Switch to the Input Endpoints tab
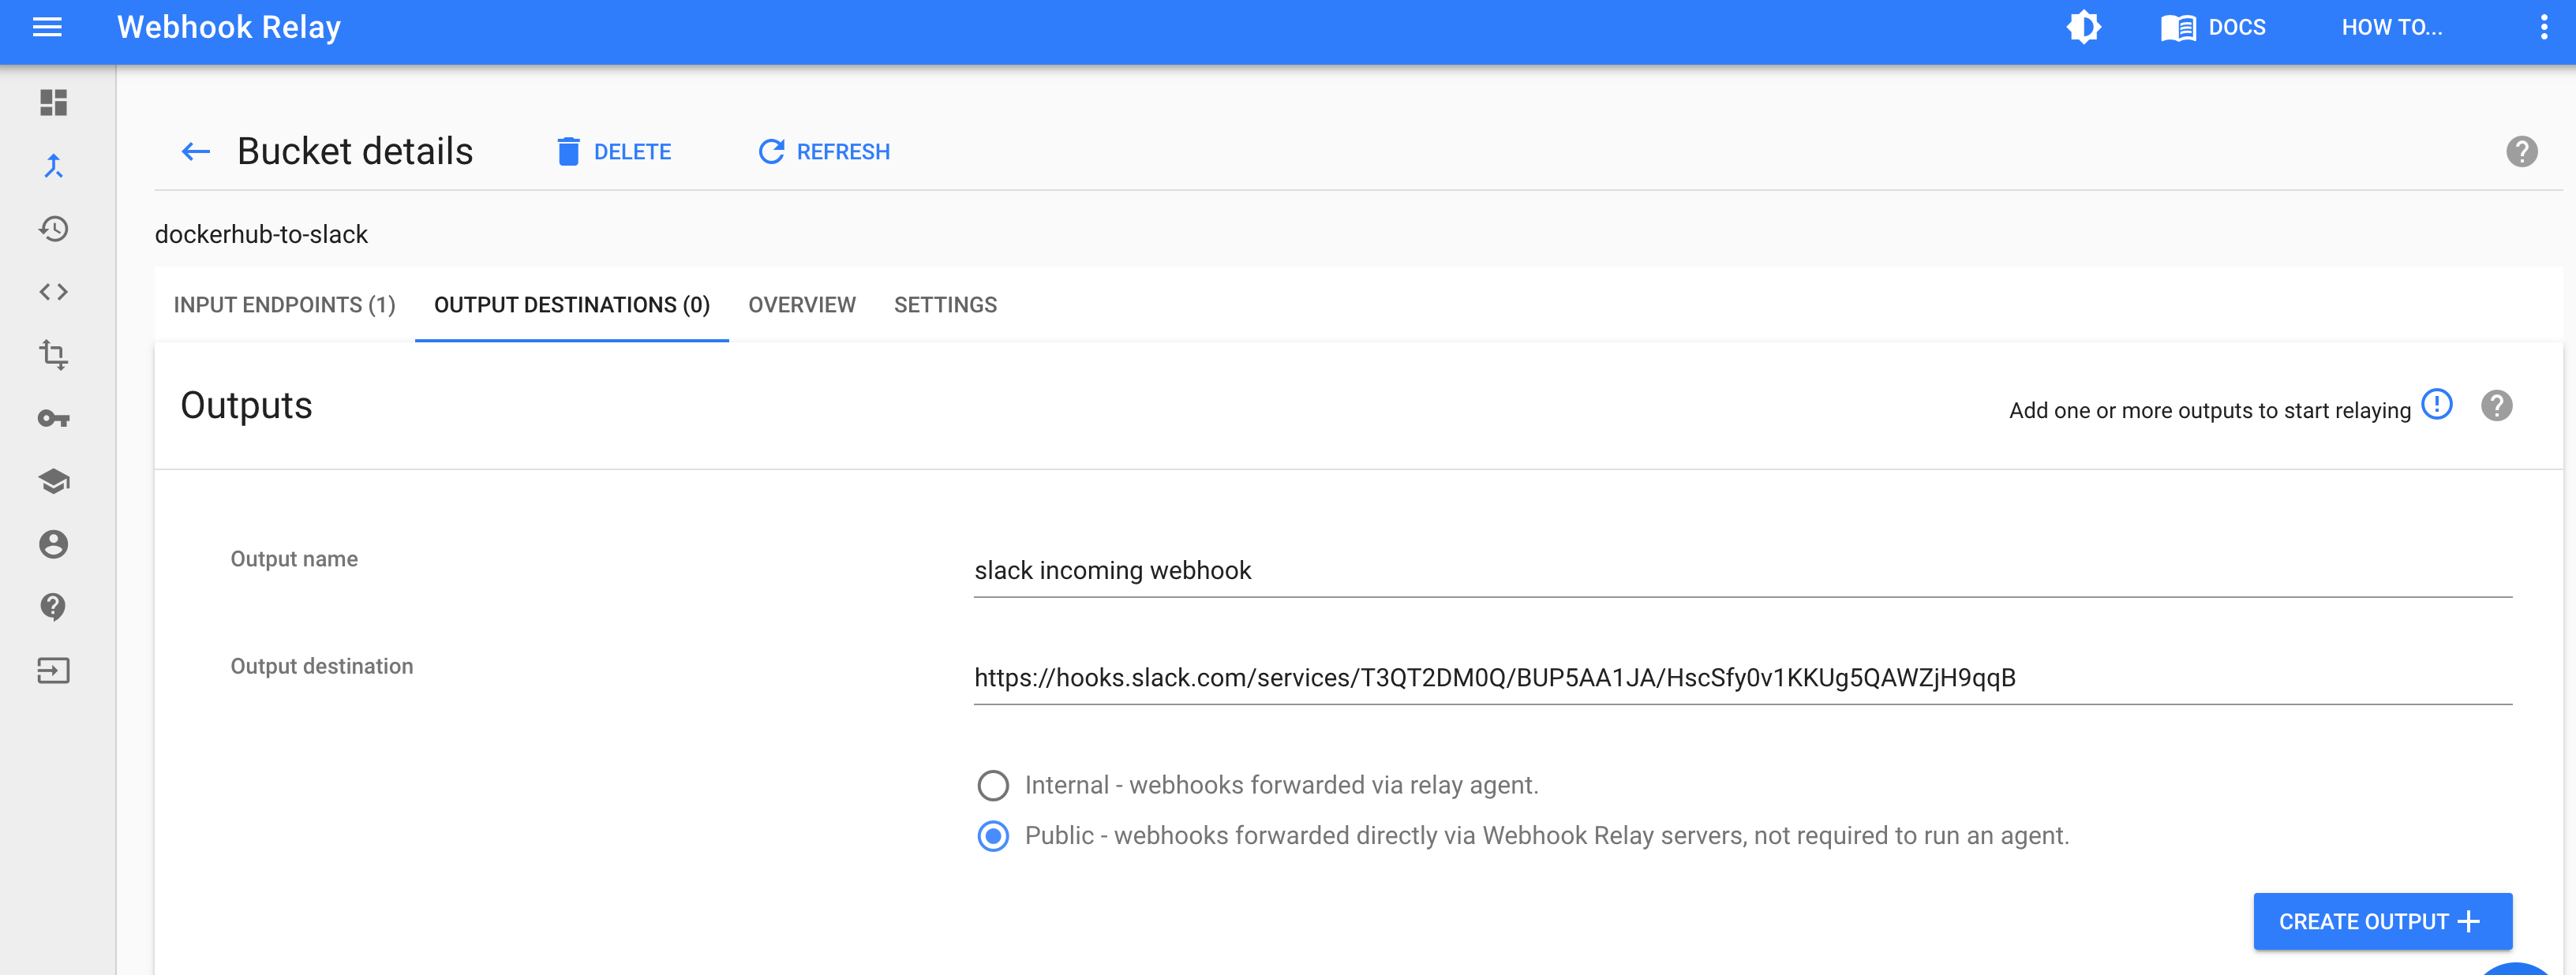 pyautogui.click(x=284, y=305)
